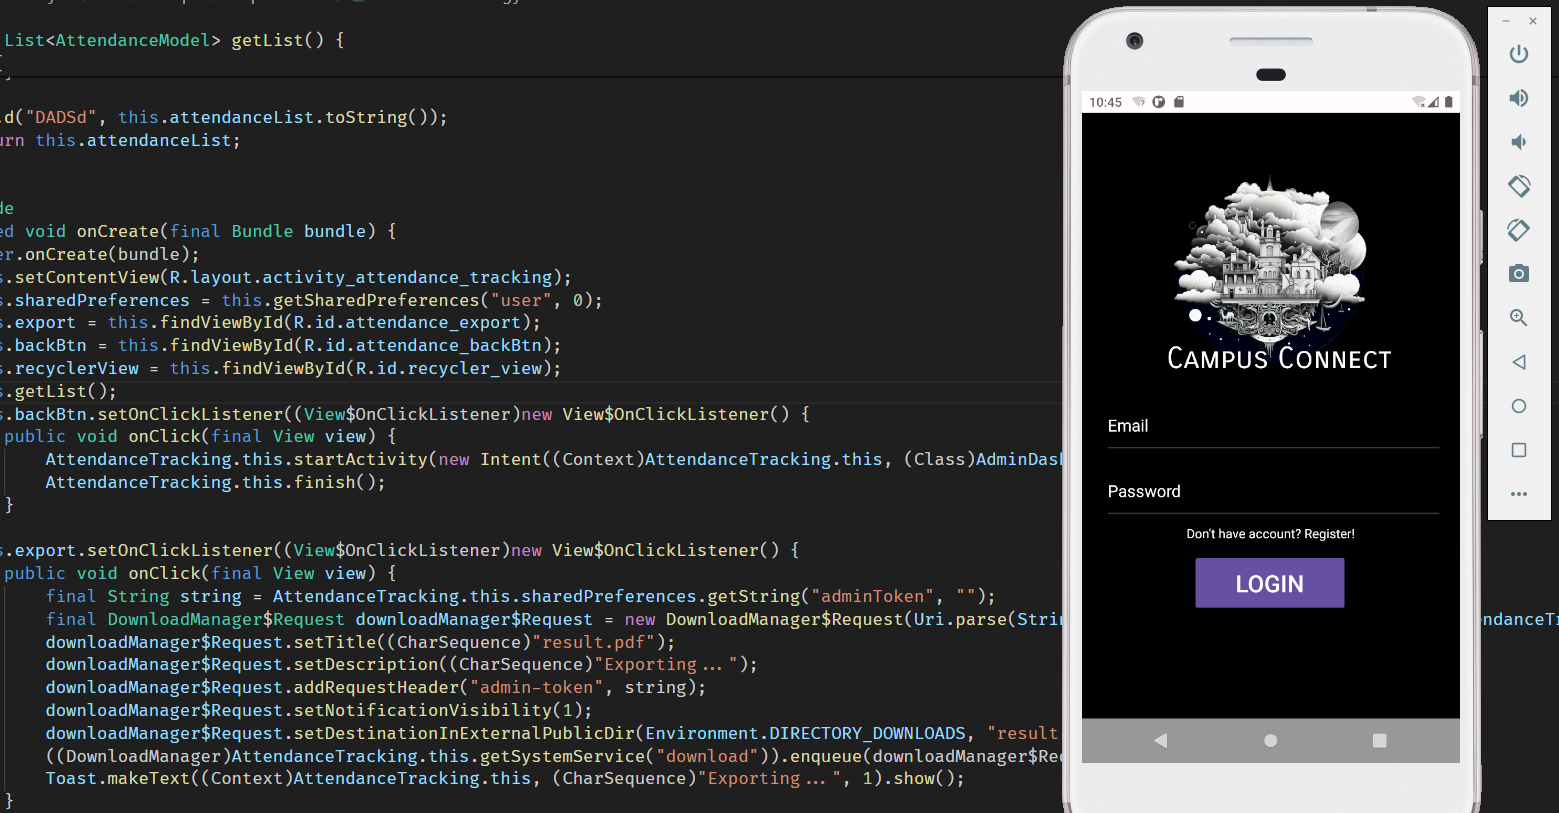This screenshot has width=1559, height=813.
Task: Activate the zoom magnifier icon in emulator toolbar
Action: tap(1518, 318)
